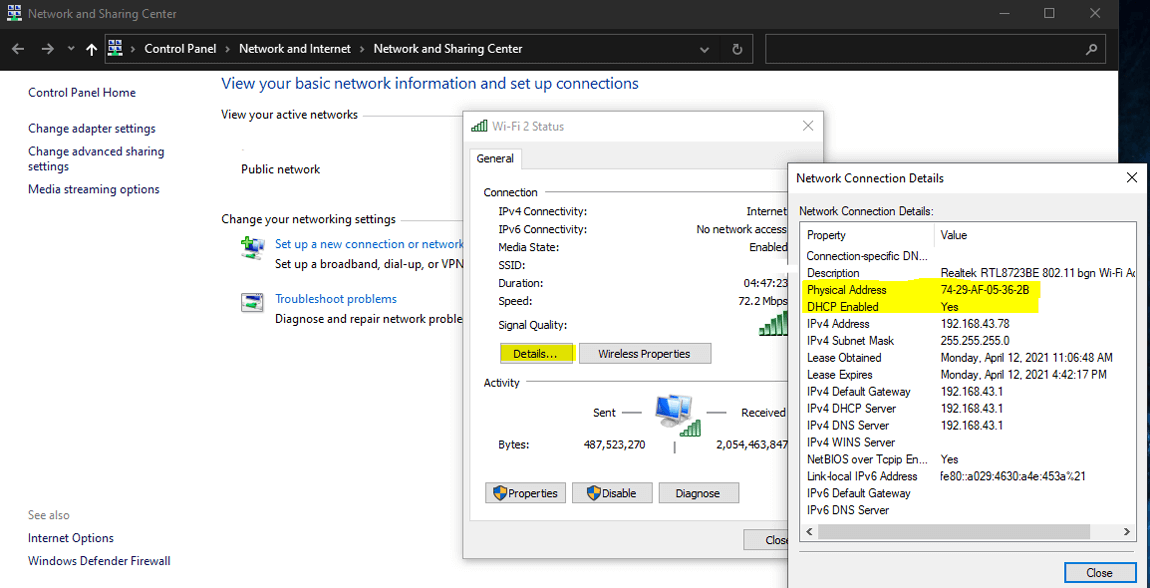Click the troubleshoot problems icon

point(252,302)
